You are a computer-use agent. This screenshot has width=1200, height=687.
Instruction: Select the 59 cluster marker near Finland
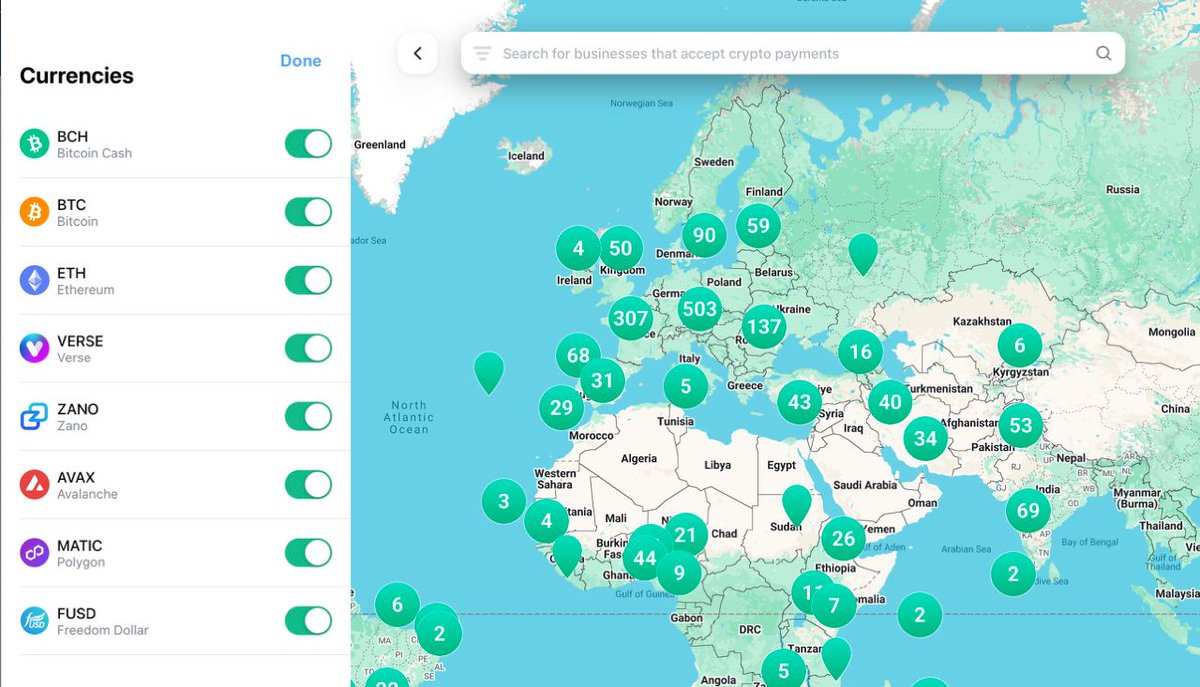[x=758, y=226]
